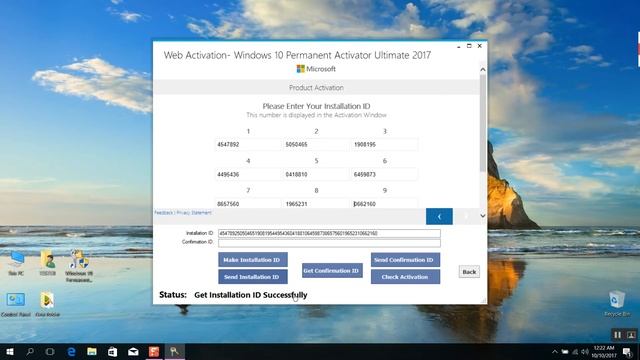This screenshot has width=640, height=360.
Task: Open the This PC desktop icon
Action: (16, 263)
